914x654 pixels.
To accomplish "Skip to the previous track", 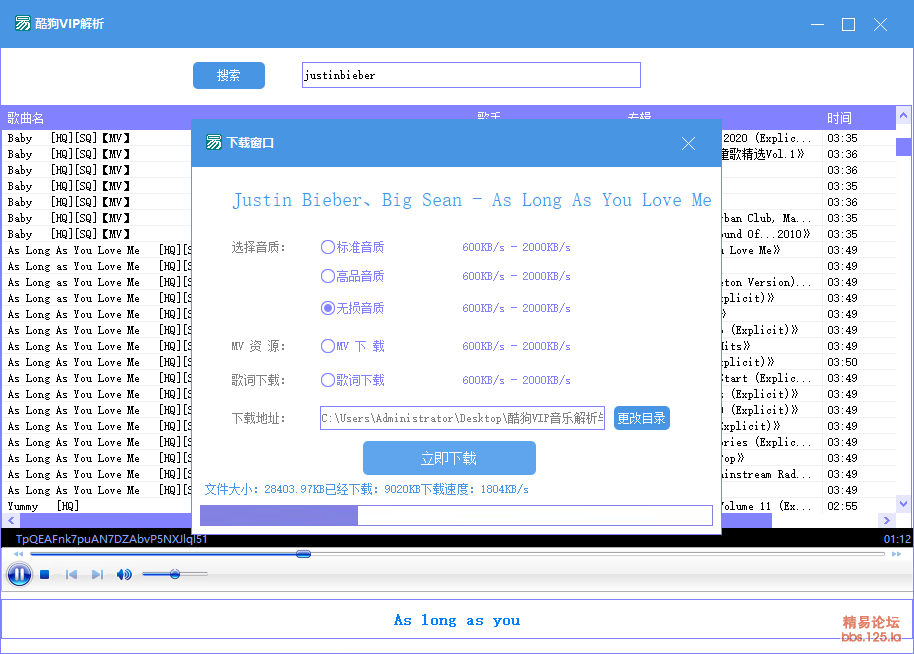I will click(72, 575).
